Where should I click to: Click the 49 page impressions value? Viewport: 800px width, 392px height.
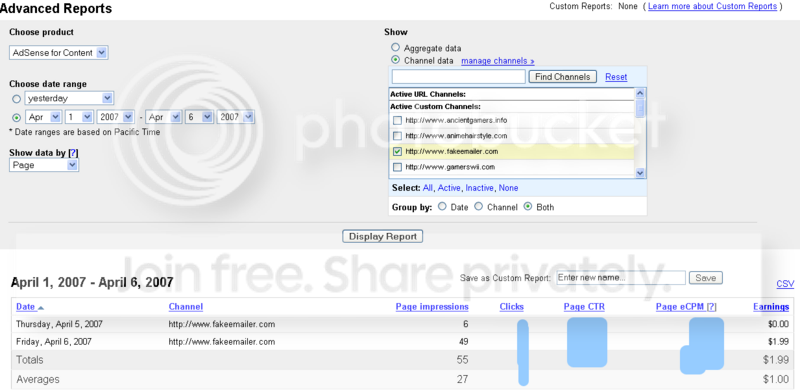pos(464,341)
